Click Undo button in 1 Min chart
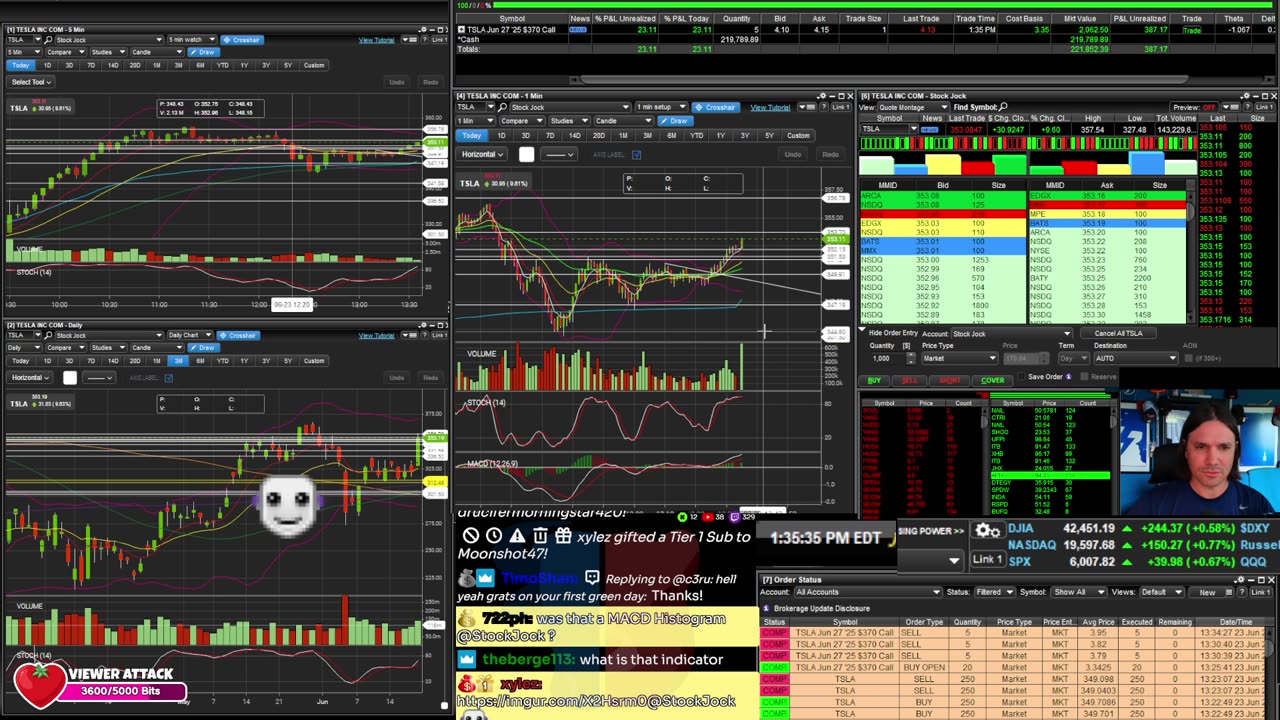Image resolution: width=1280 pixels, height=720 pixels. click(x=792, y=154)
